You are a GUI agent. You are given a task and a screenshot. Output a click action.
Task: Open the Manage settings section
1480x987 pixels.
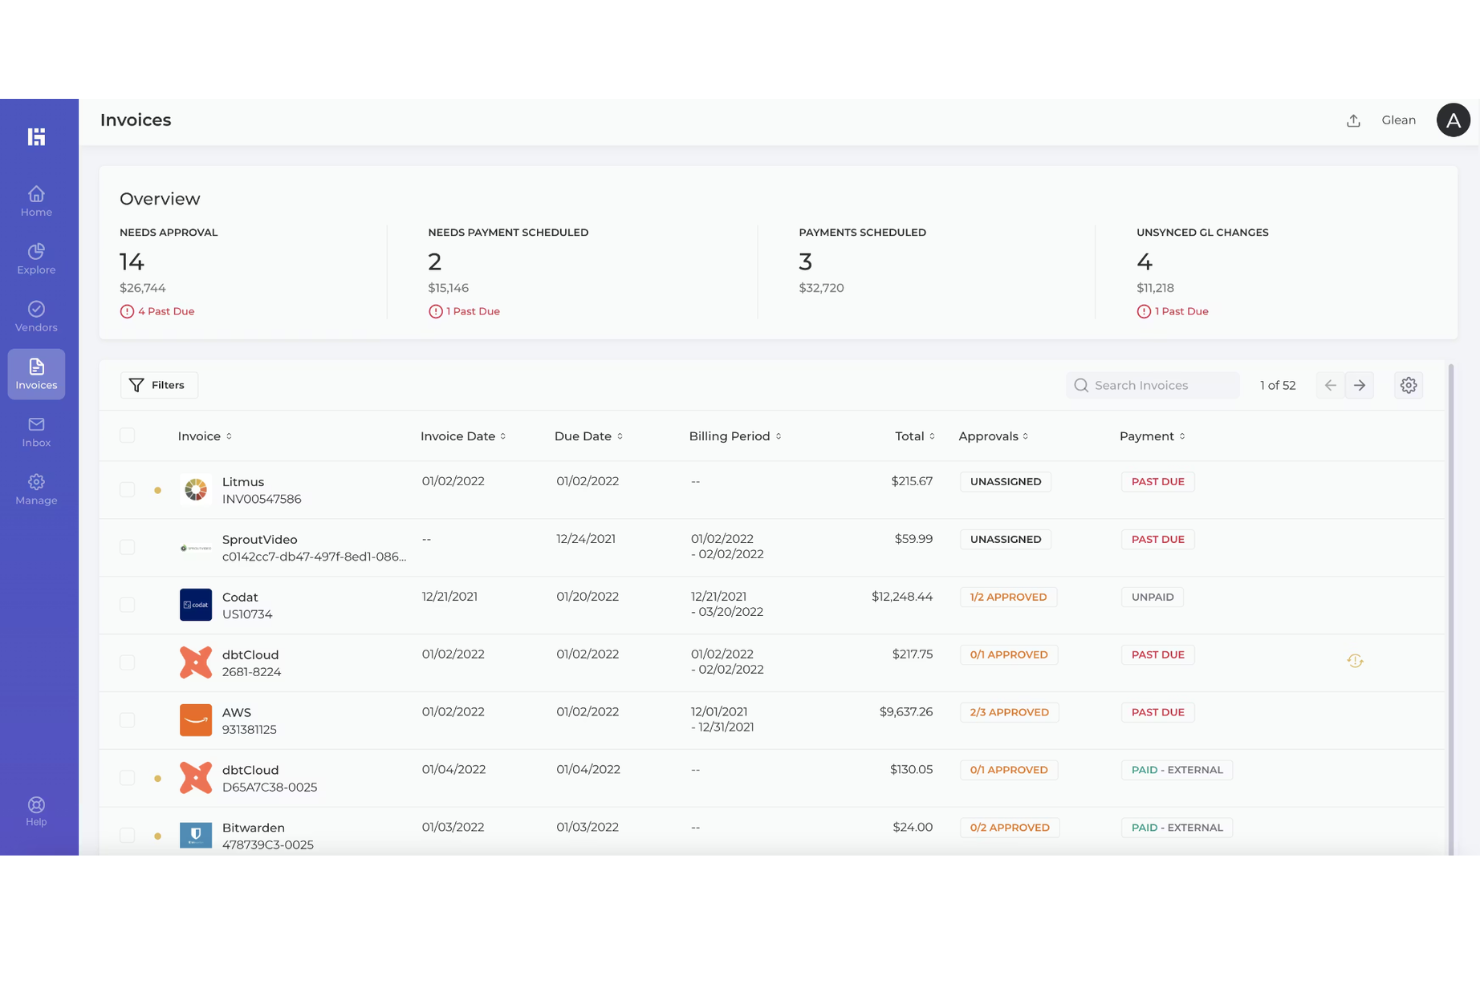click(x=36, y=488)
